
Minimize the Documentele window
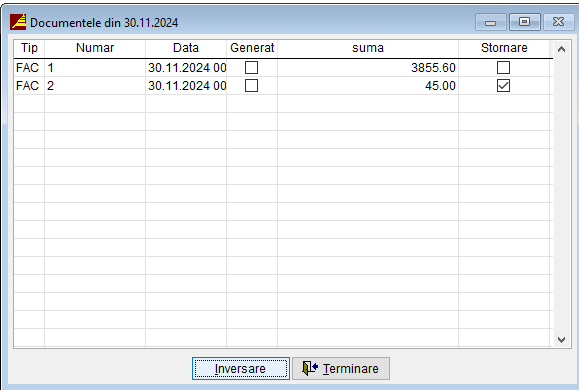490,23
